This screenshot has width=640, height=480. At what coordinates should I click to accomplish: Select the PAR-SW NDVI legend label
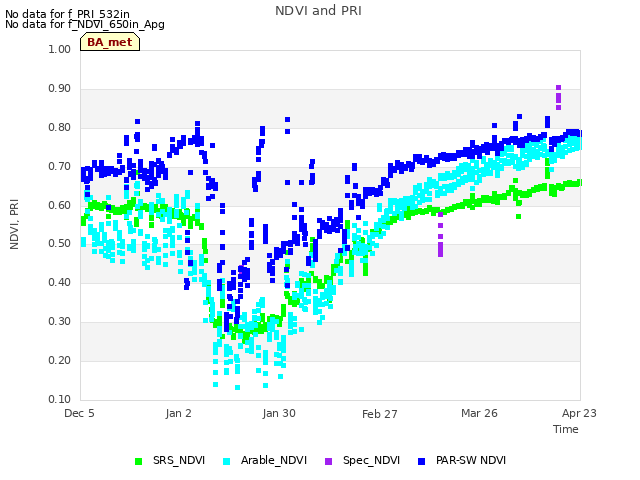(x=471, y=460)
